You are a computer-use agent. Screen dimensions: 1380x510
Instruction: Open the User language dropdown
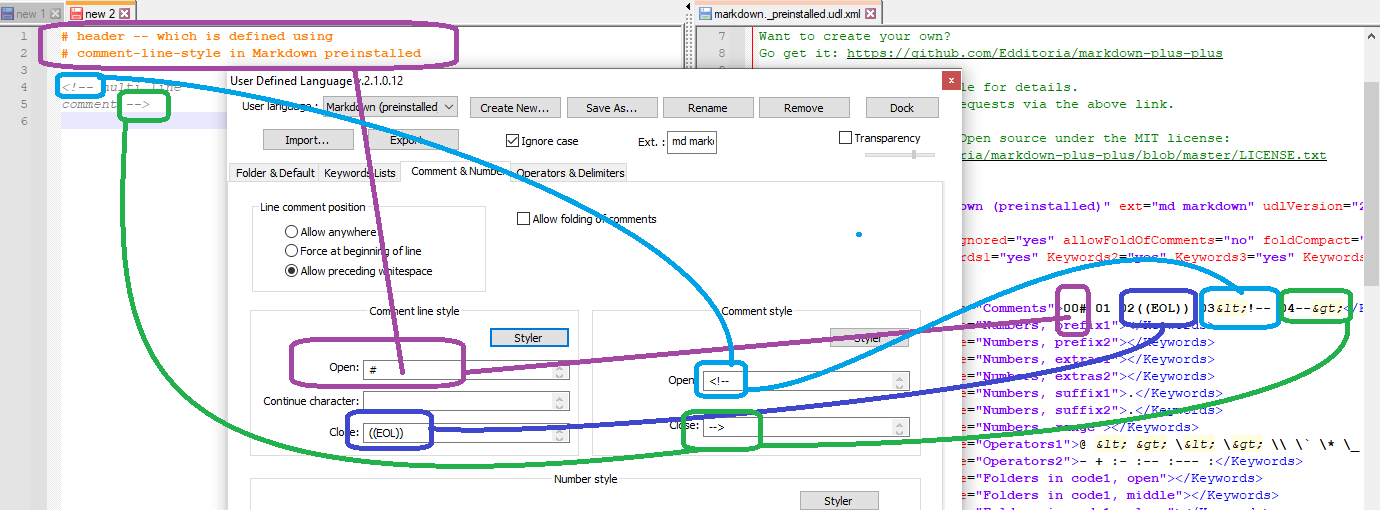pos(391,107)
